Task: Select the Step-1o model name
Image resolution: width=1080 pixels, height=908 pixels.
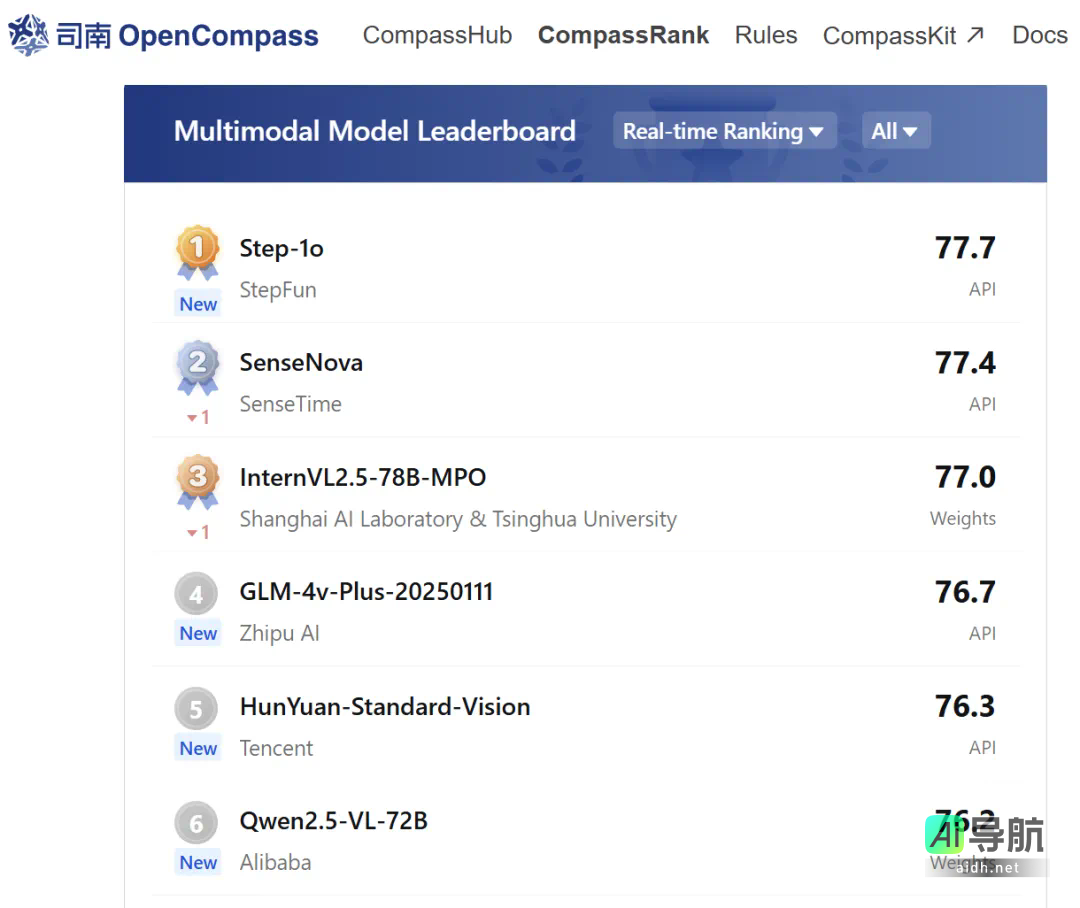Action: [281, 248]
